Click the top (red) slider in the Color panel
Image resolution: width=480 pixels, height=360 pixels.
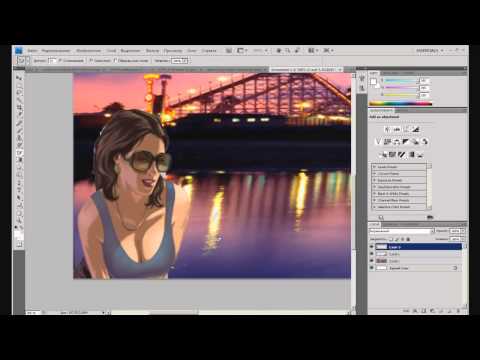[x=400, y=81]
